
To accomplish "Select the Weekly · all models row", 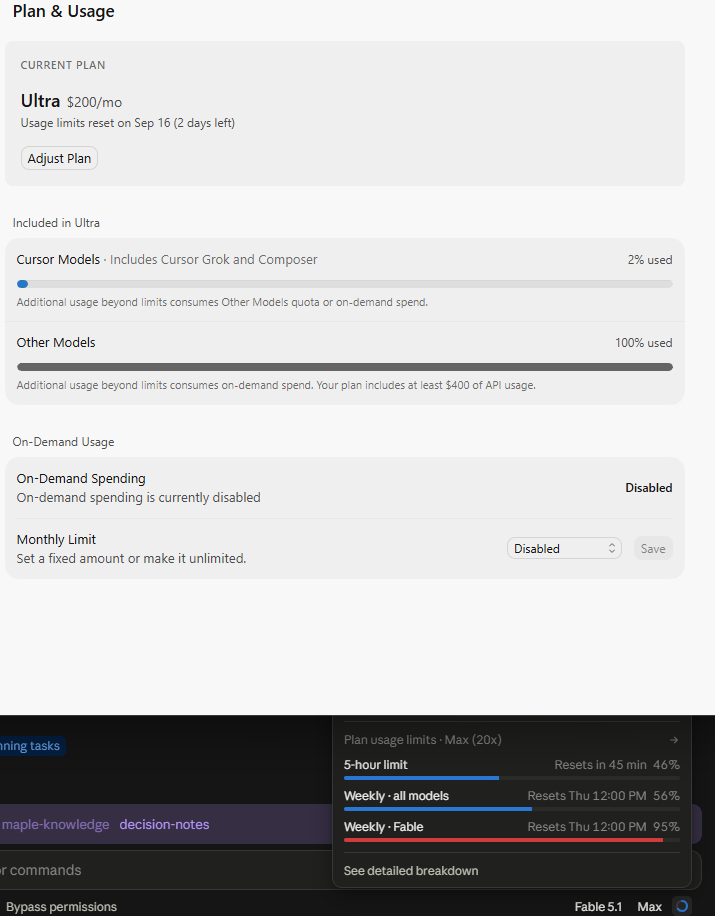I will [x=512, y=801].
